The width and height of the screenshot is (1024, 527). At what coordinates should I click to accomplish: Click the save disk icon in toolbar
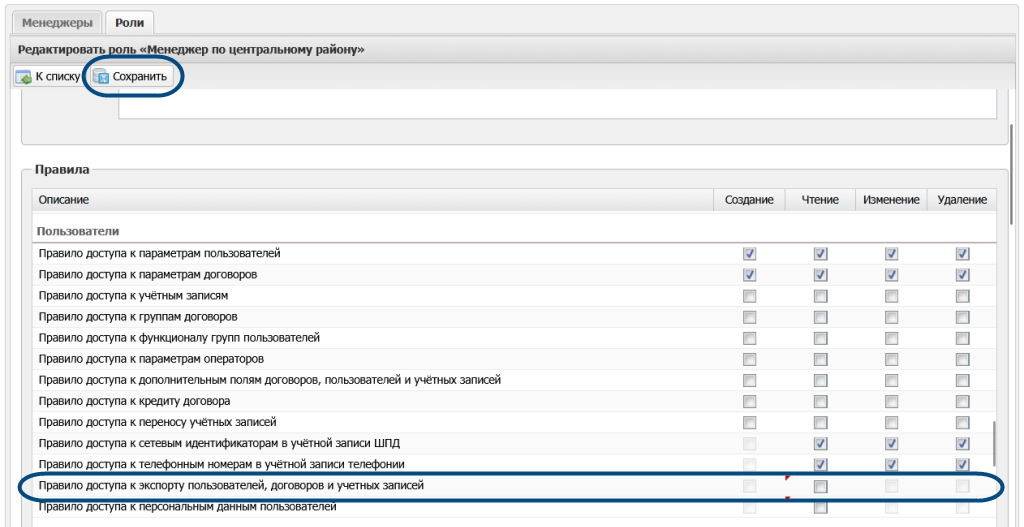pos(101,77)
